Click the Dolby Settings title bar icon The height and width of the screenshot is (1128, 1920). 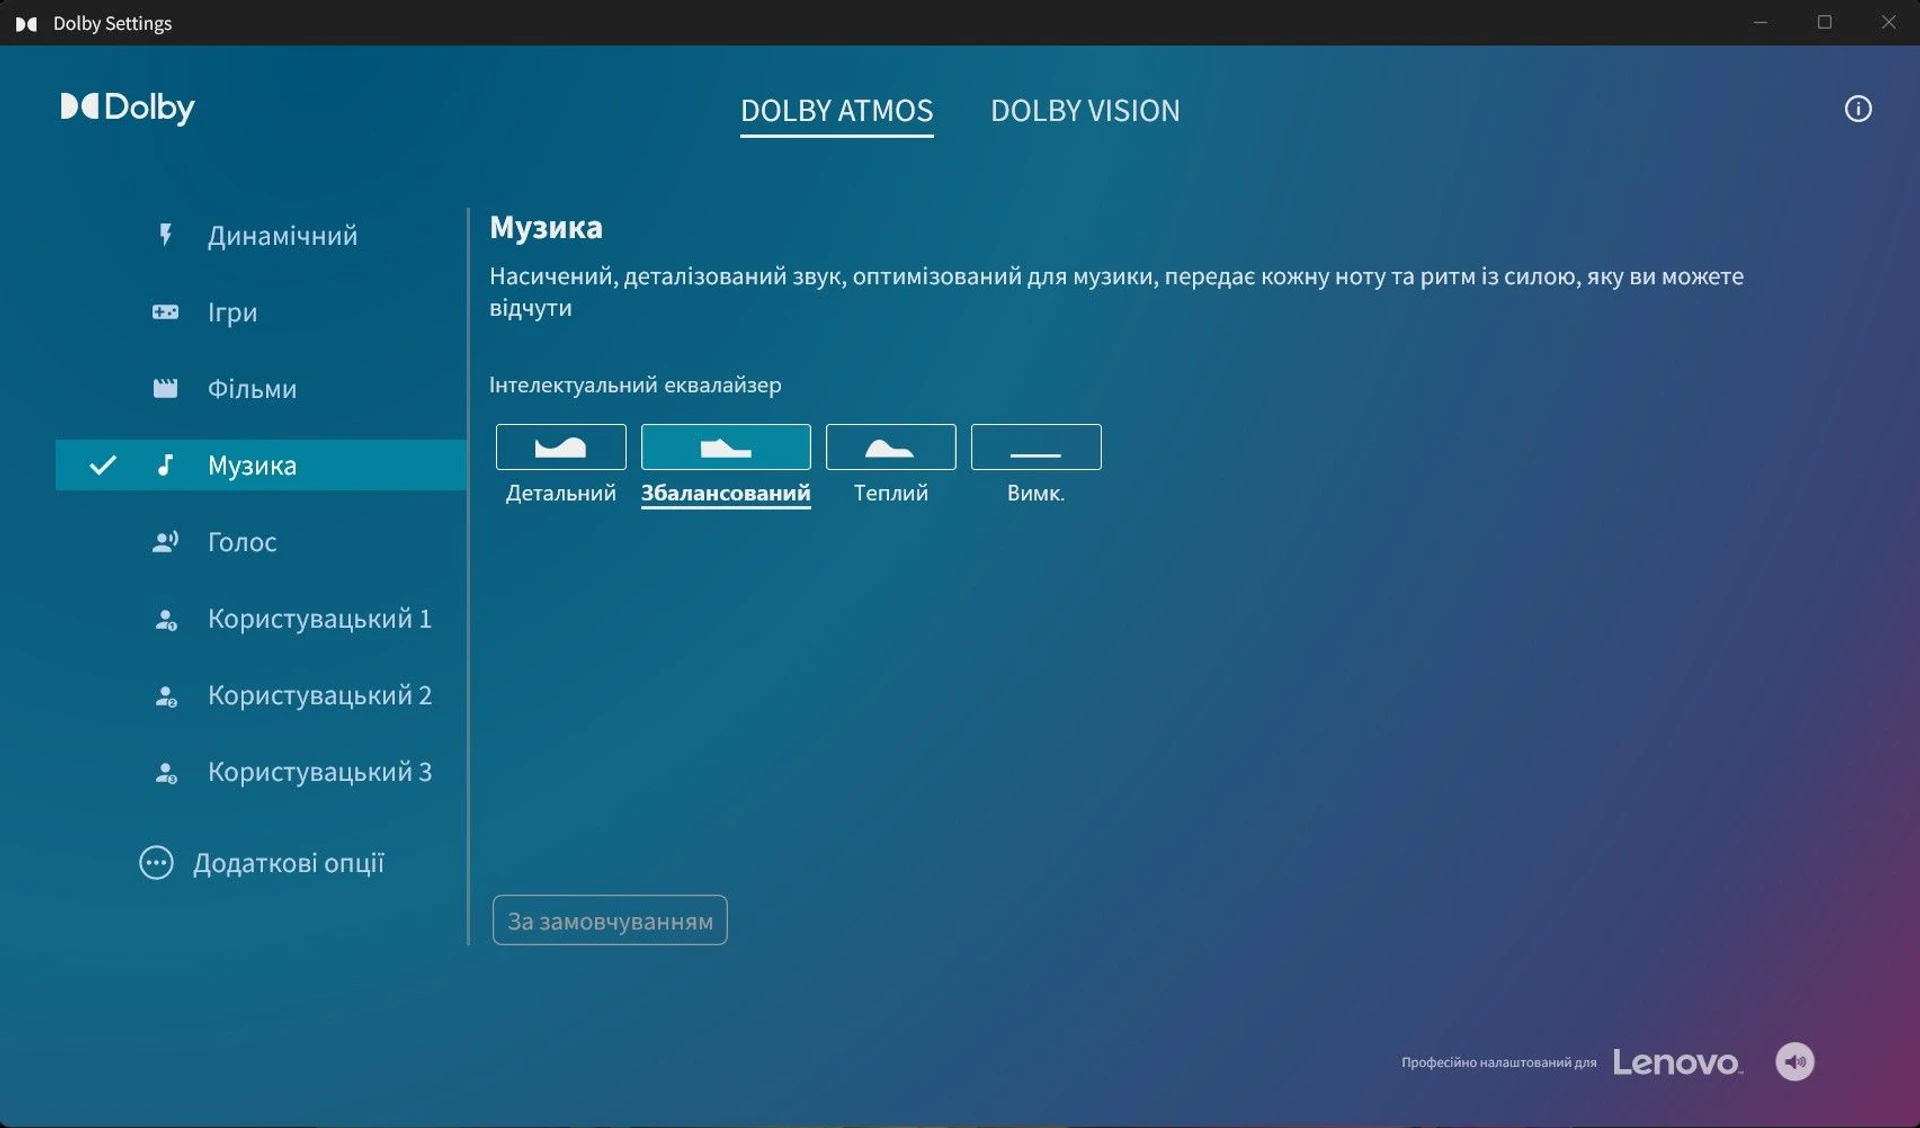coord(27,23)
